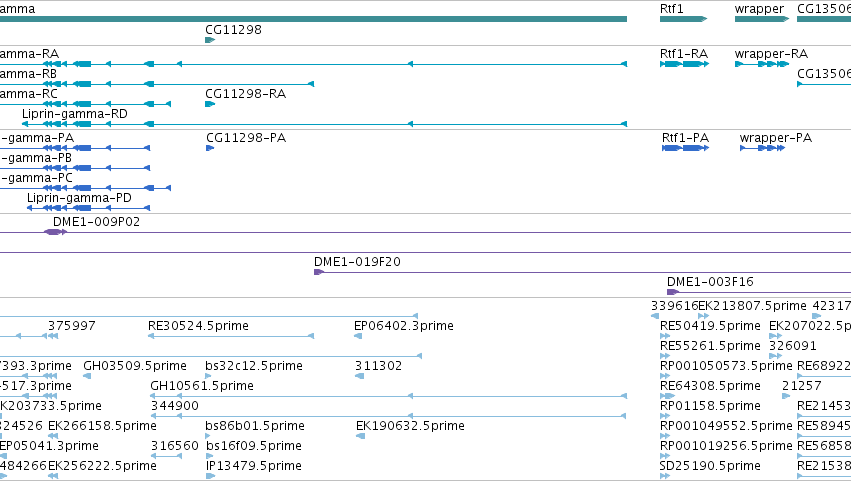This screenshot has height=481, width=851.
Task: Click the 316560 feature label
Action: [175, 446]
